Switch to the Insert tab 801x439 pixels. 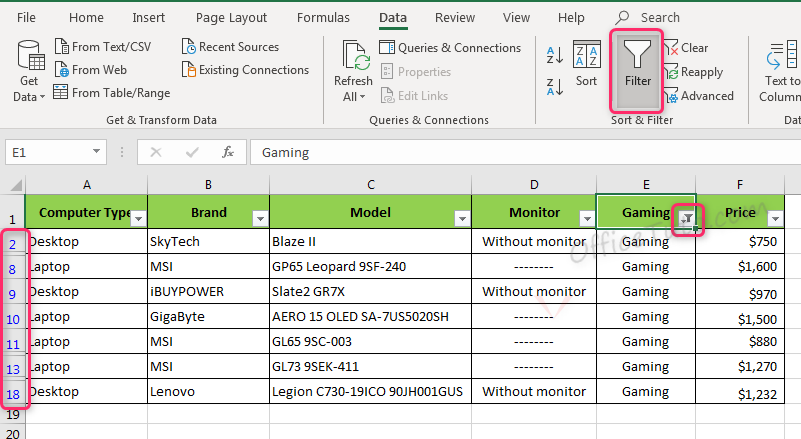(149, 17)
